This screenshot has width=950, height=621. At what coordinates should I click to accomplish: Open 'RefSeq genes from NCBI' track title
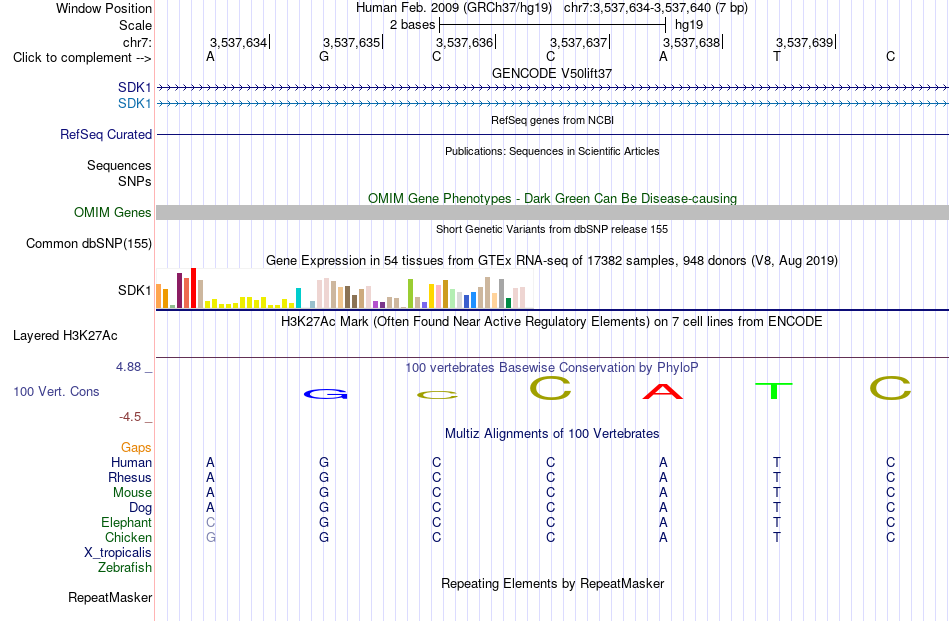(553, 120)
